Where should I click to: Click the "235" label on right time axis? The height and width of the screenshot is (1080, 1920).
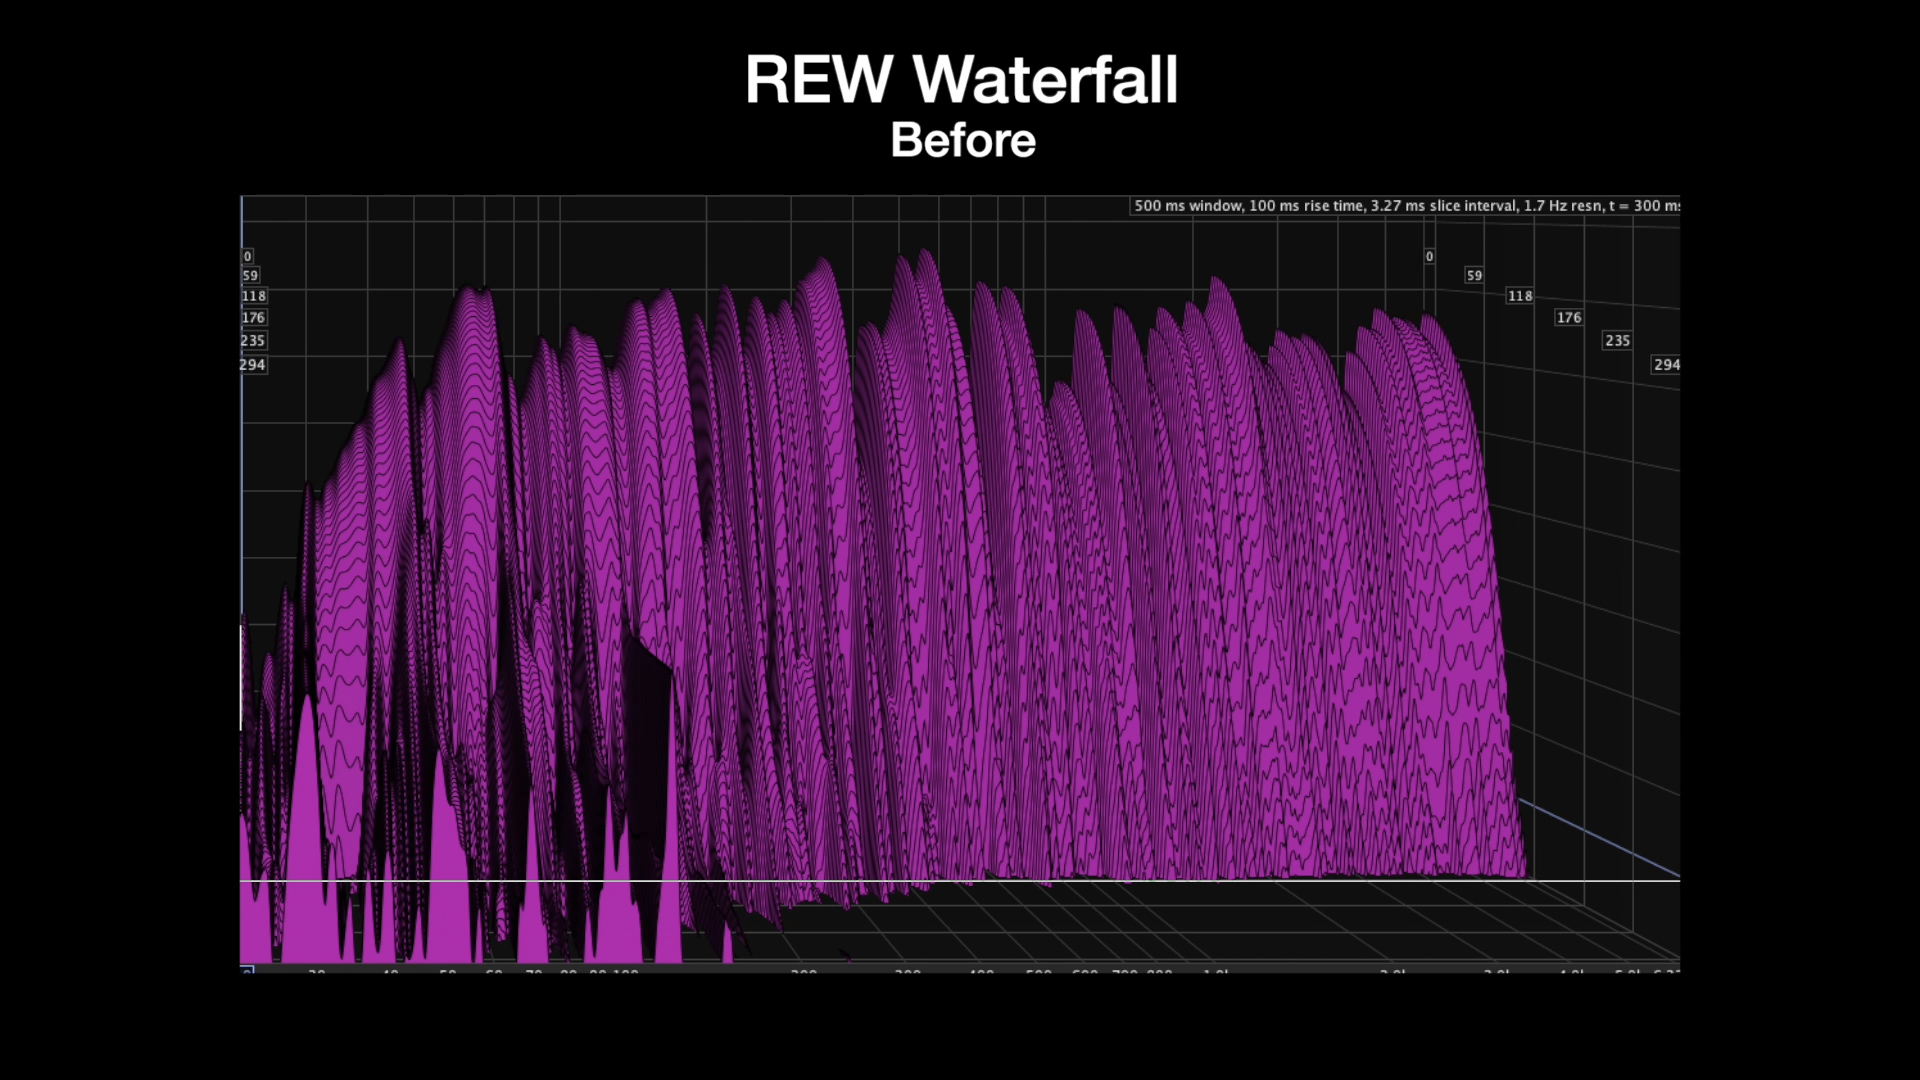tap(1618, 341)
